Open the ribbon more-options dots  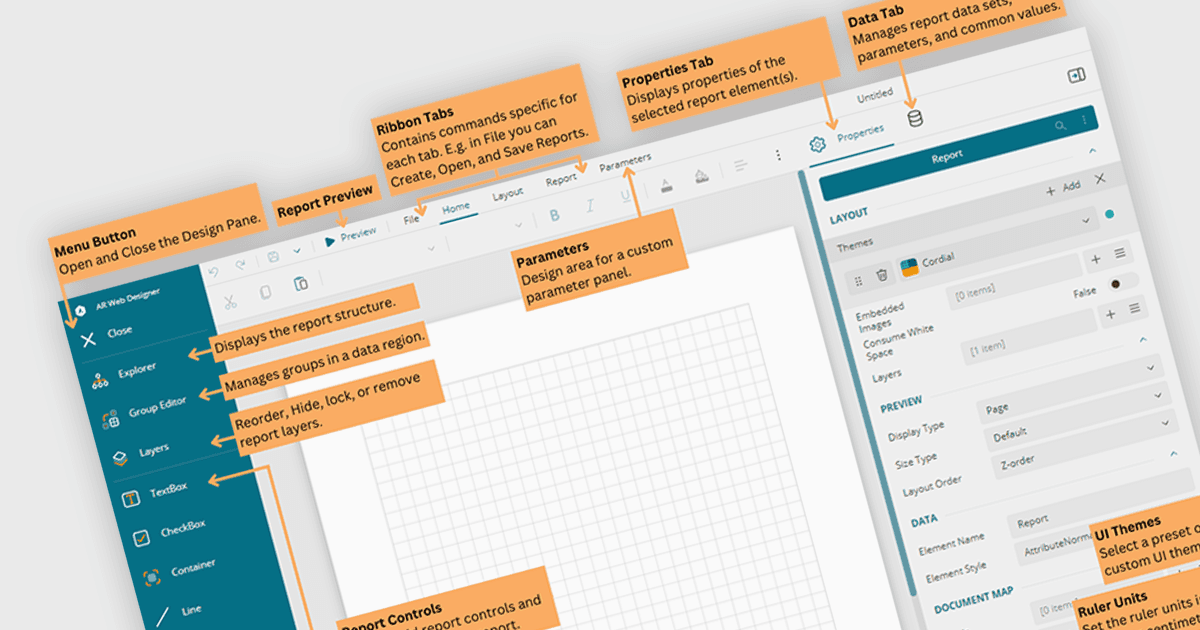[x=779, y=156]
